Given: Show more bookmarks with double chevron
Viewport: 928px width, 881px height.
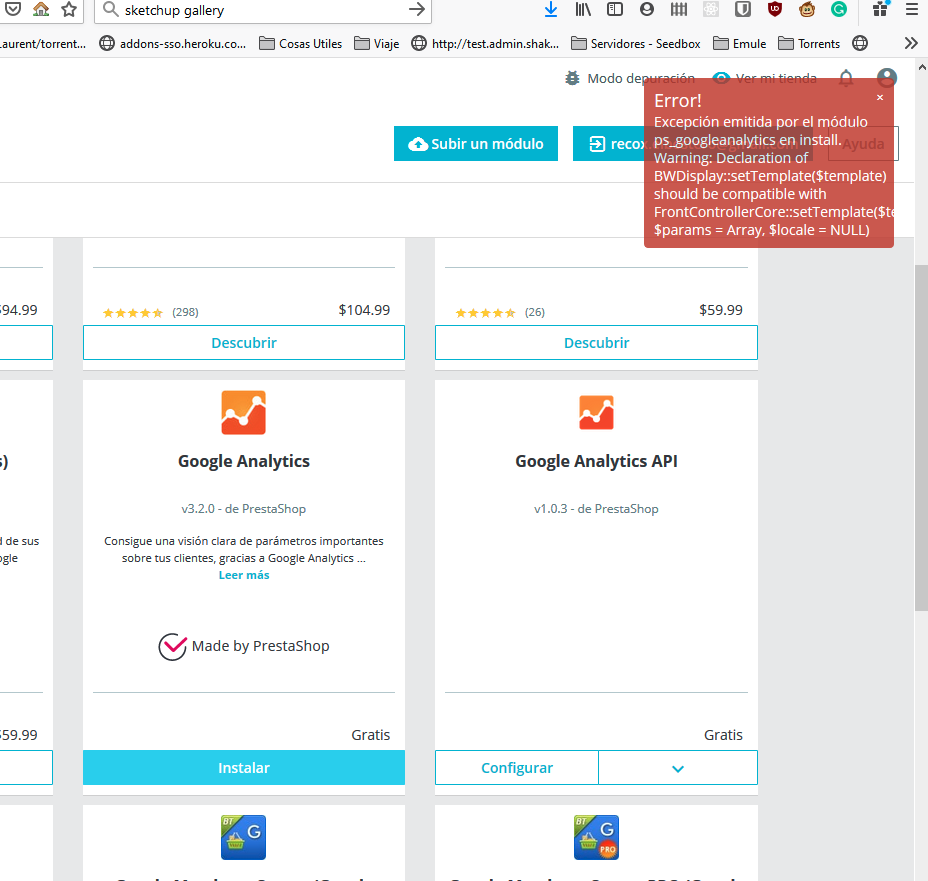Looking at the screenshot, I should 911,43.
